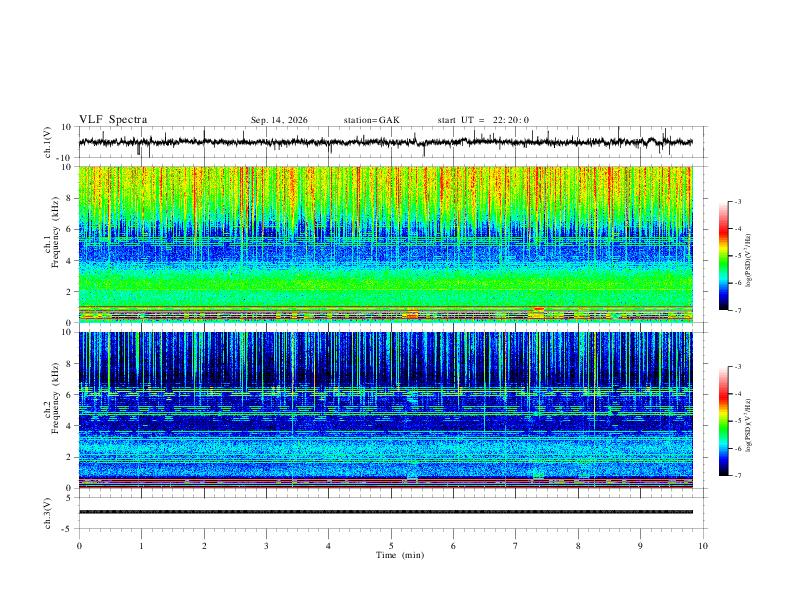Click the station=GAK label
792x612 pixels.
[371, 120]
